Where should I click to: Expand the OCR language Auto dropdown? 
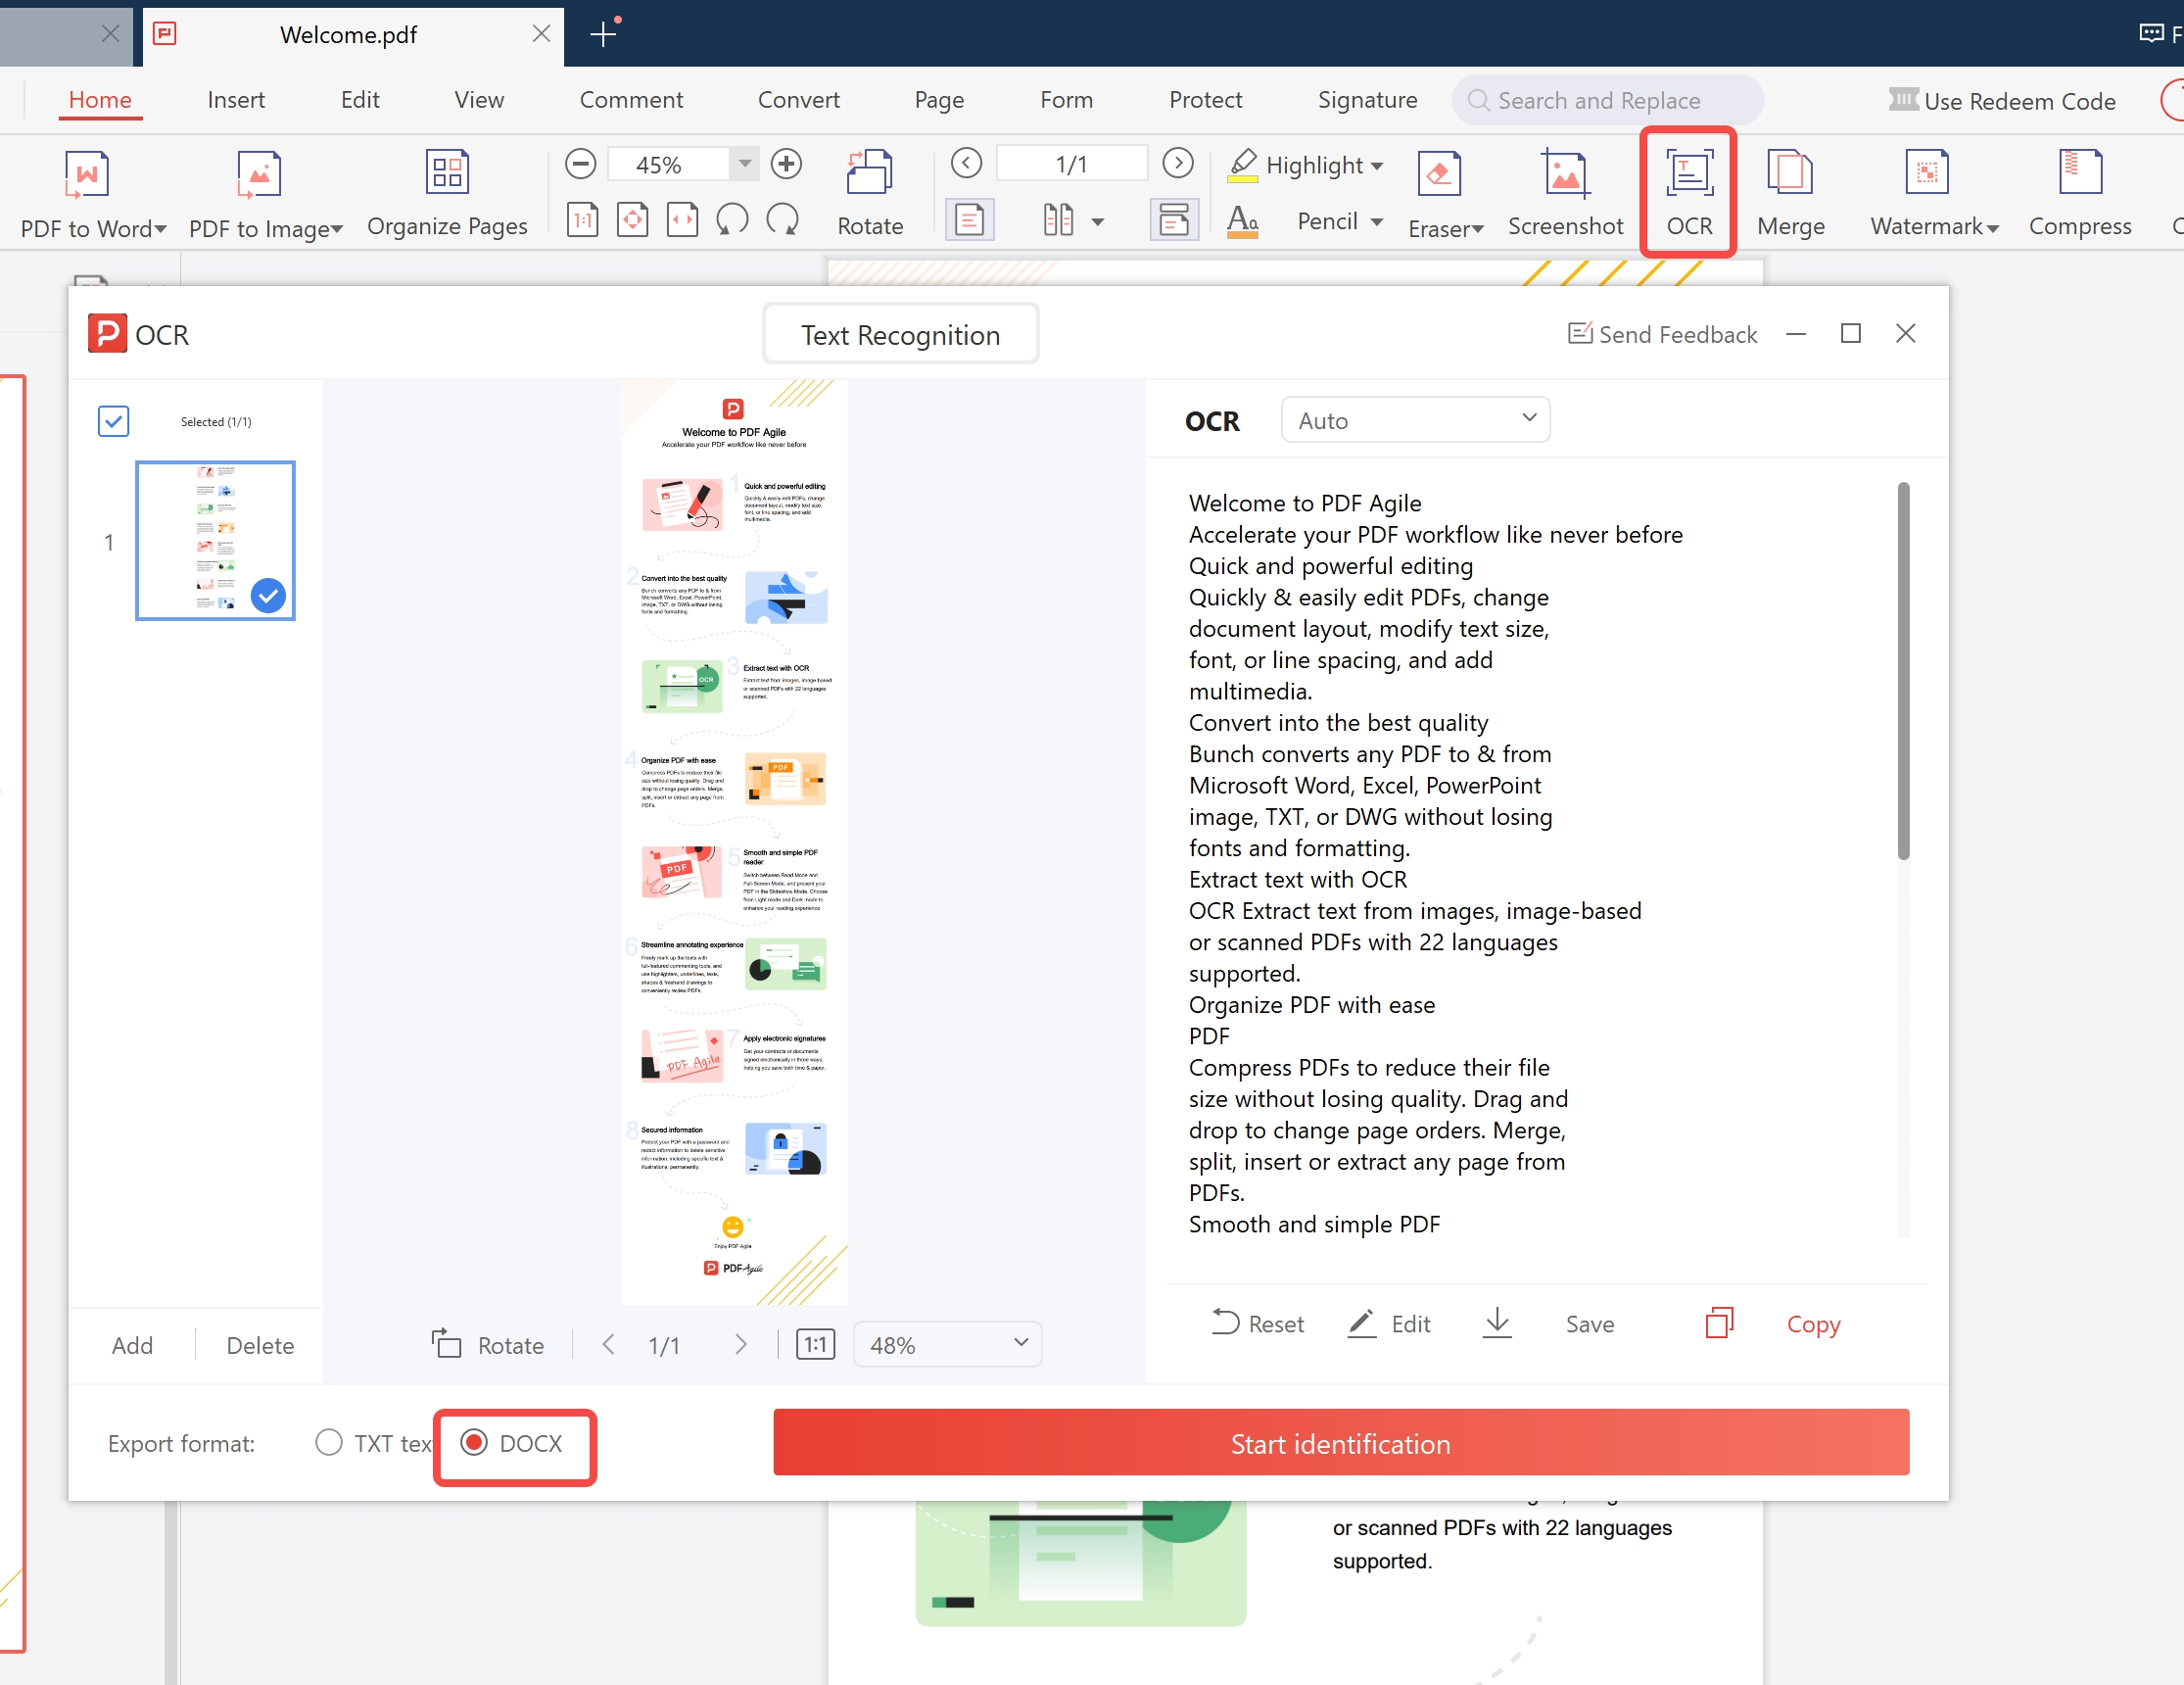1415,420
